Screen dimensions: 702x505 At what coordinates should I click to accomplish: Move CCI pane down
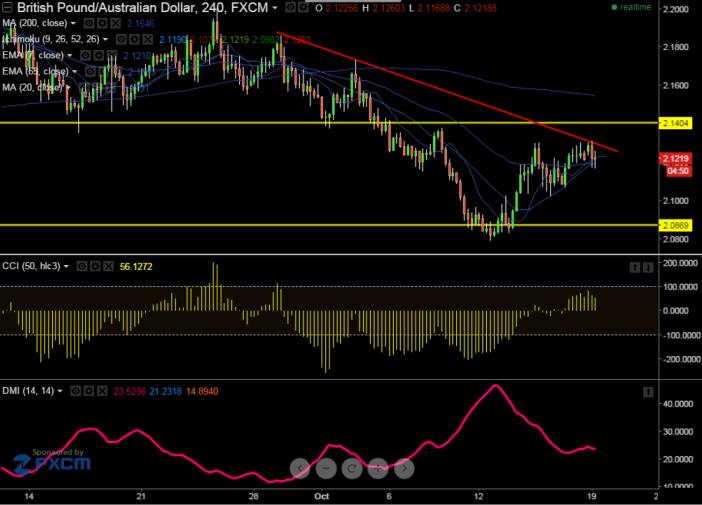coord(648,267)
